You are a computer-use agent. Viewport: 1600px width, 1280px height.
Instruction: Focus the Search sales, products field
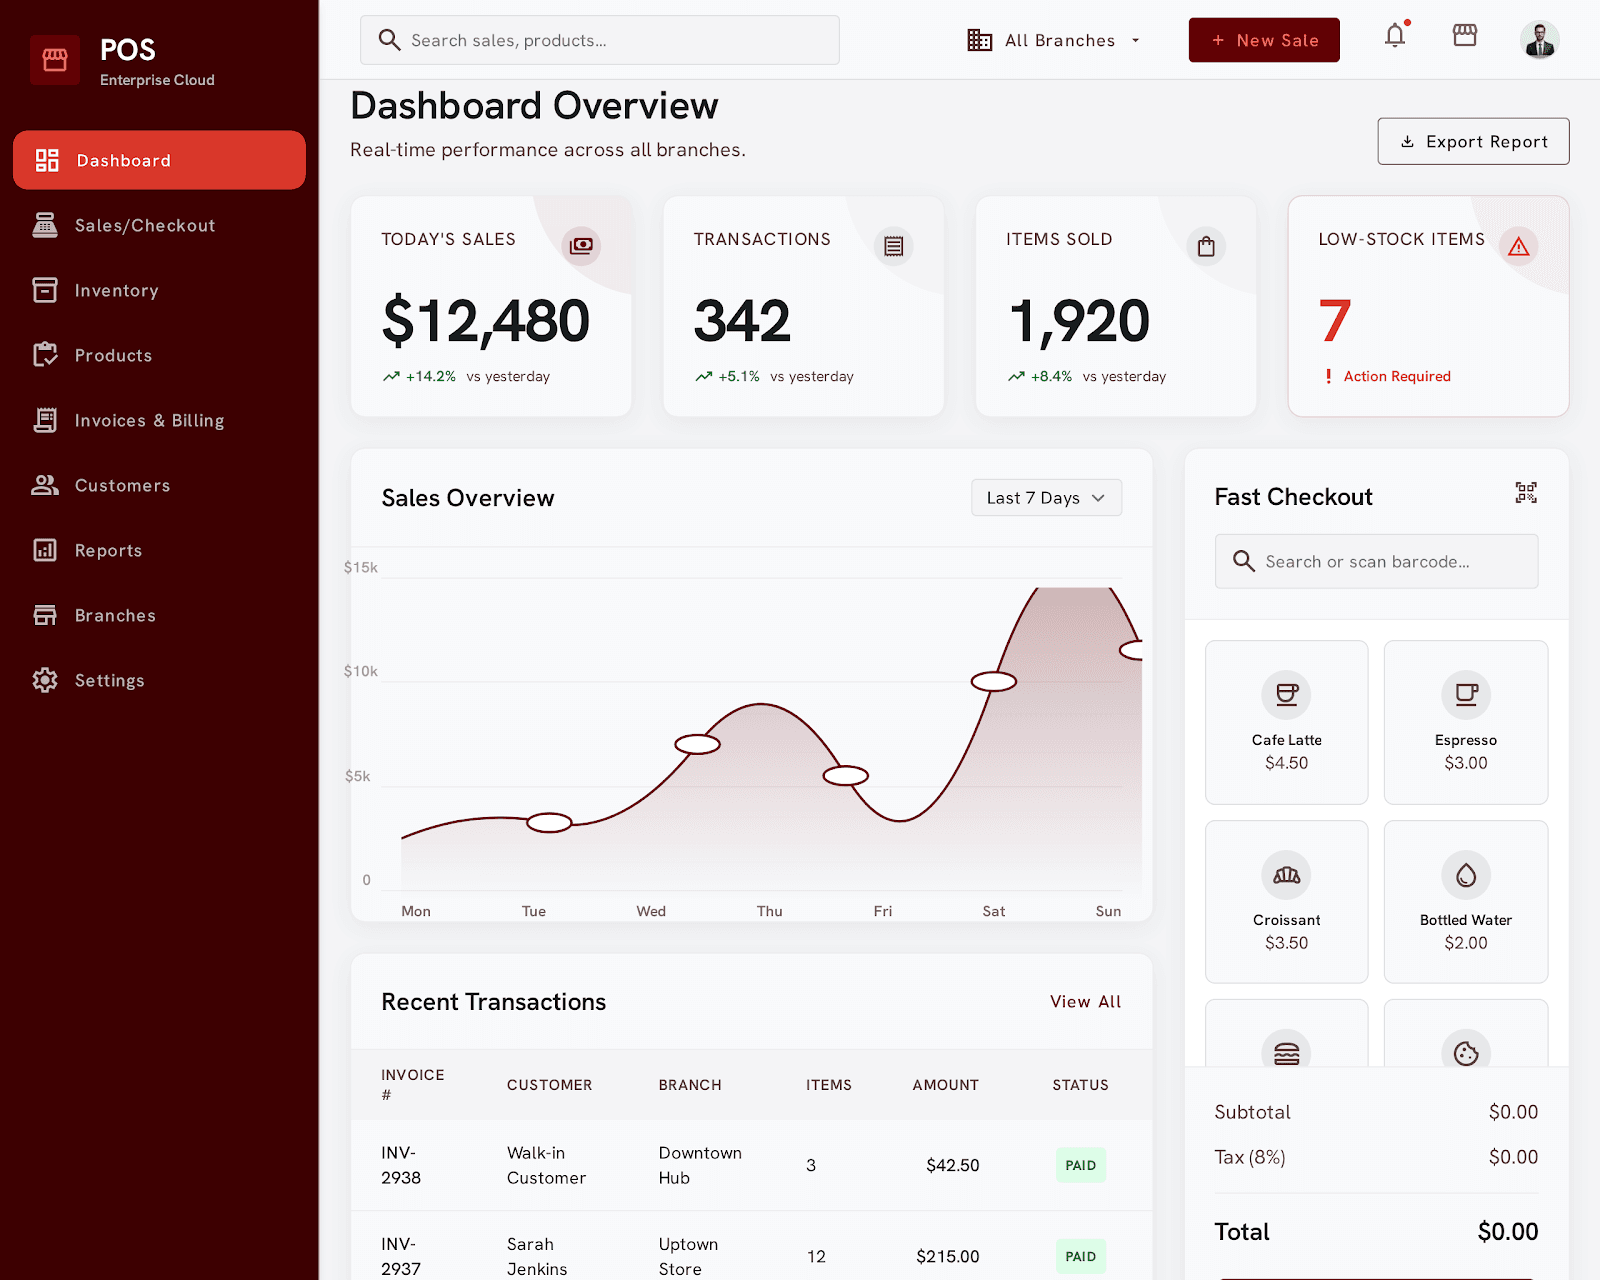(599, 40)
